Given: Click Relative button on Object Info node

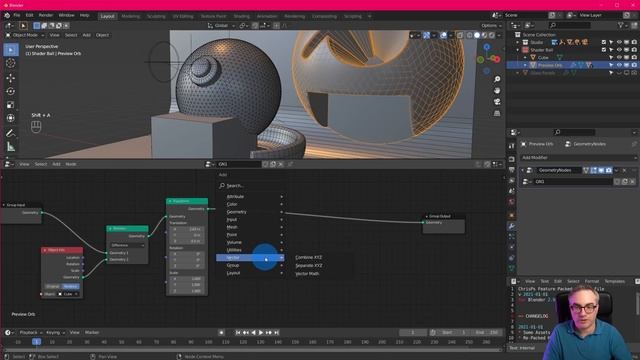Looking at the screenshot, I should pyautogui.click(x=71, y=287).
